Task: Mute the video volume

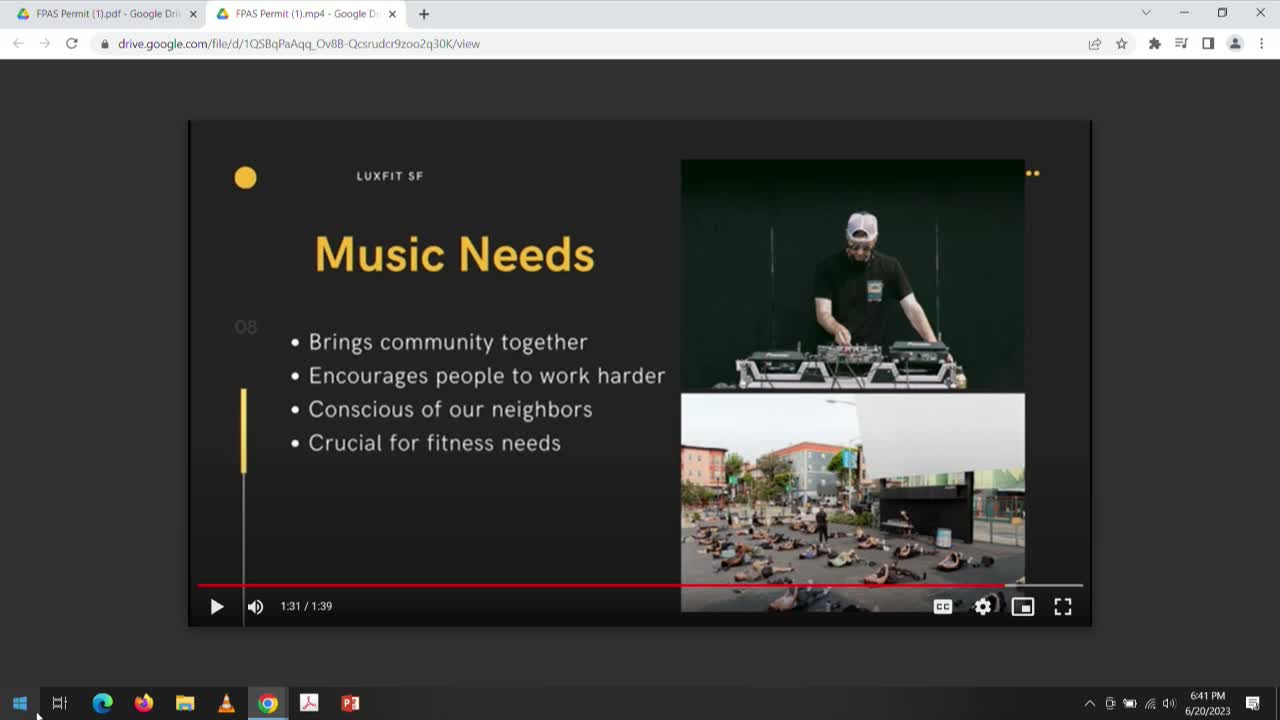Action: (255, 606)
